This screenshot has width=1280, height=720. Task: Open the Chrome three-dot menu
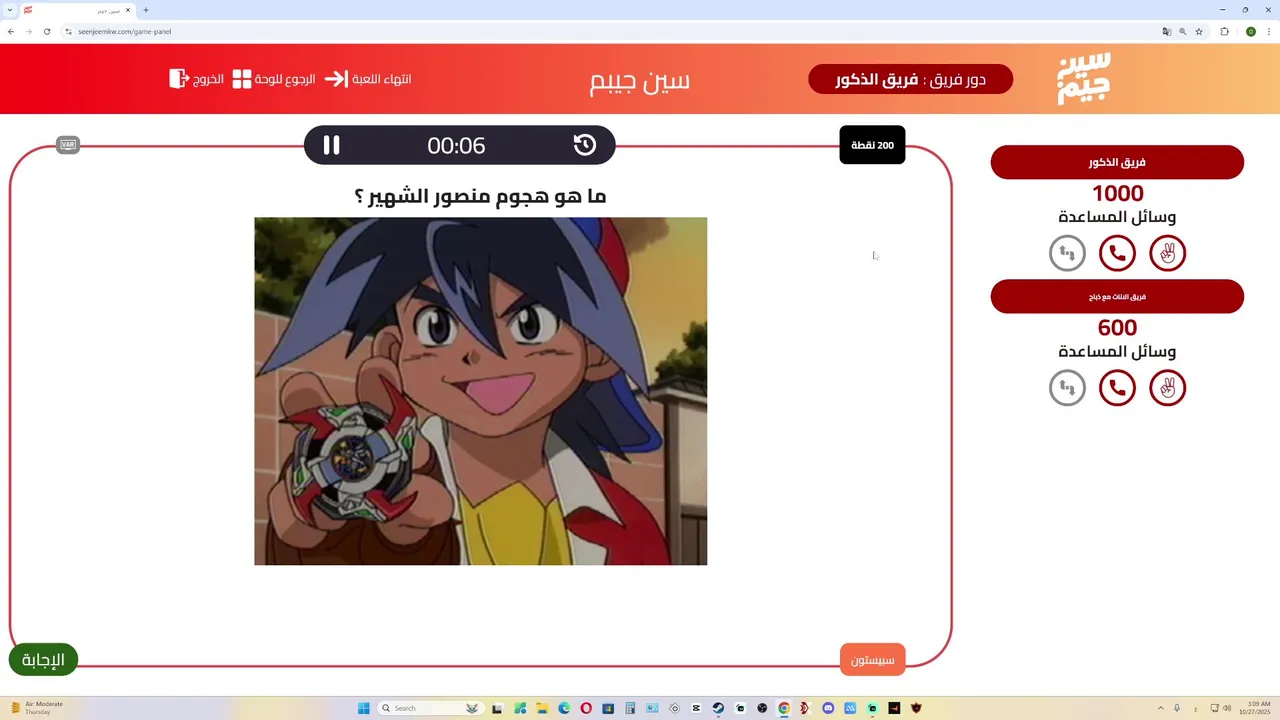coord(1268,31)
